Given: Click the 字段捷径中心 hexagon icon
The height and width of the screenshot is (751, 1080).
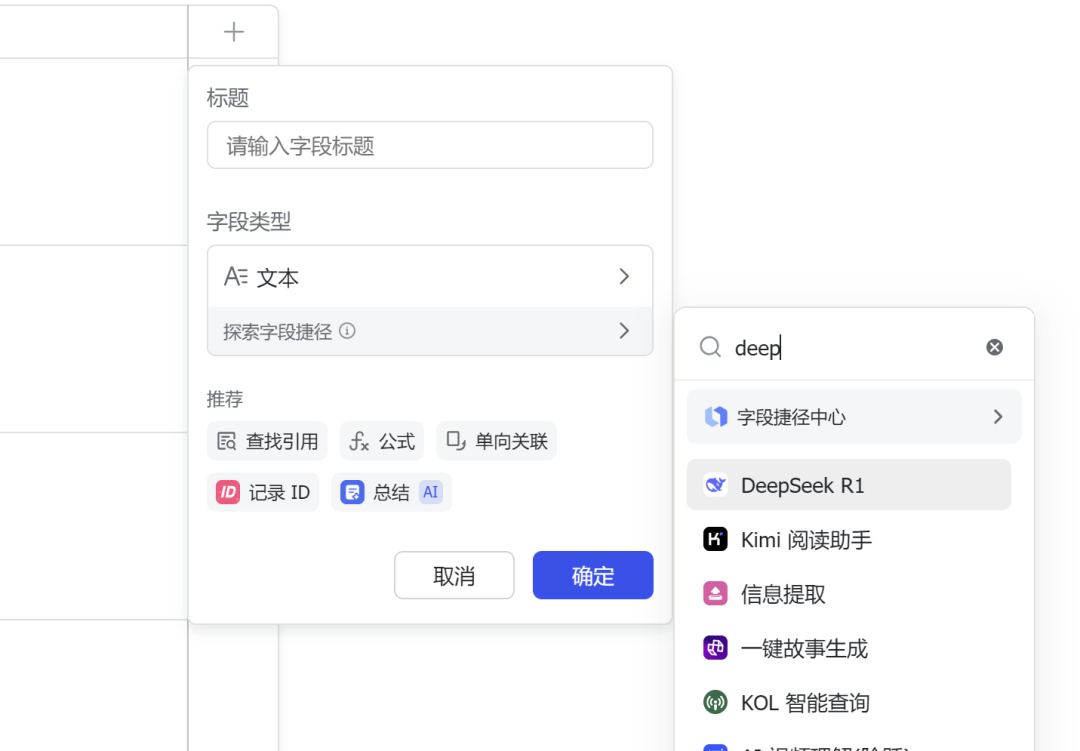Looking at the screenshot, I should coord(716,416).
